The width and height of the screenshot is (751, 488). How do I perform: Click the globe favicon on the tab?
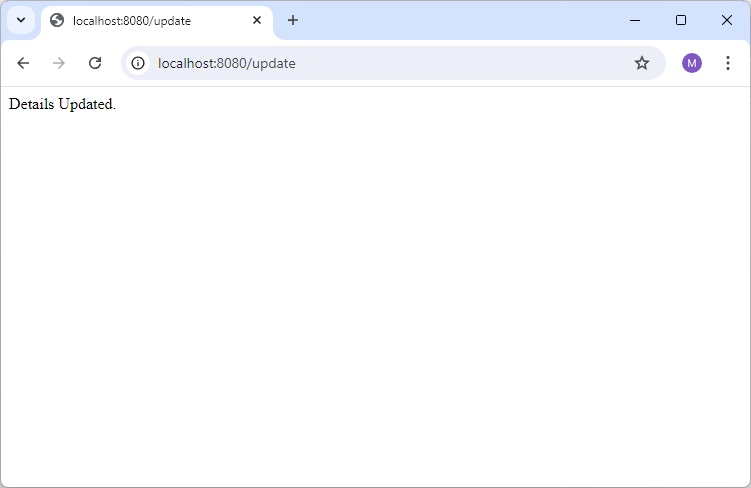point(57,20)
